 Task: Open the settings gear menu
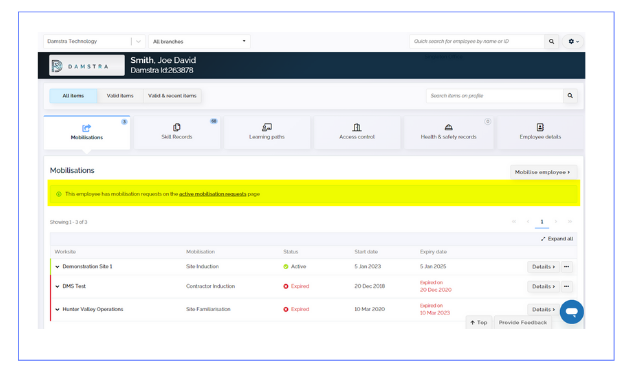coord(573,42)
